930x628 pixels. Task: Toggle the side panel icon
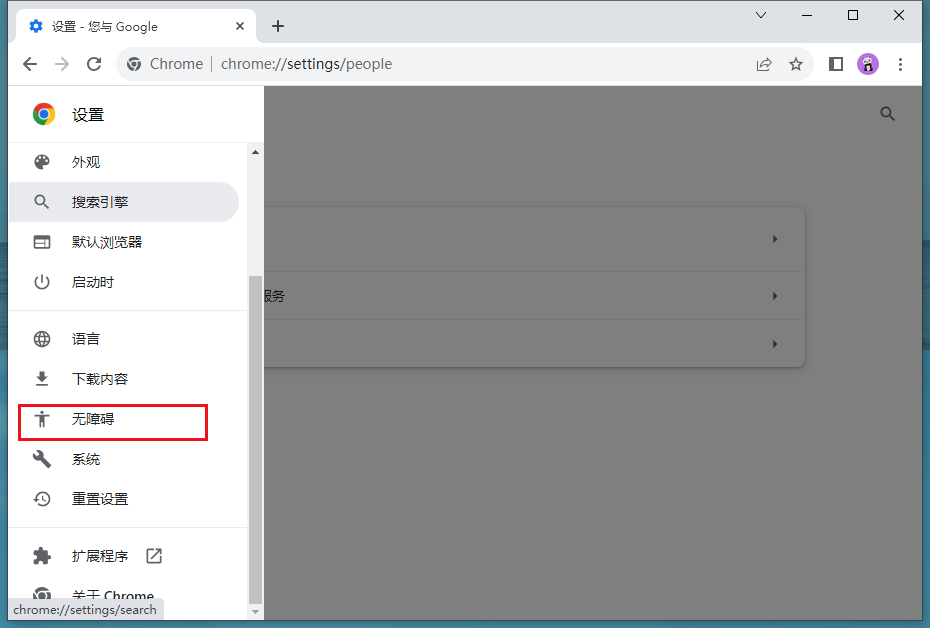(836, 64)
